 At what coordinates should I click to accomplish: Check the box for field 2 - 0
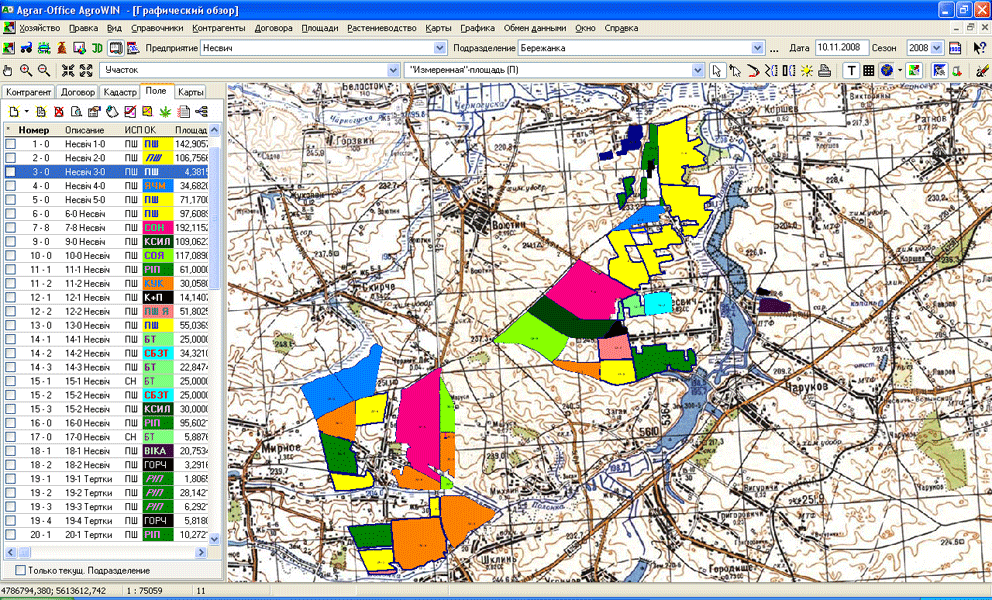click(10, 158)
